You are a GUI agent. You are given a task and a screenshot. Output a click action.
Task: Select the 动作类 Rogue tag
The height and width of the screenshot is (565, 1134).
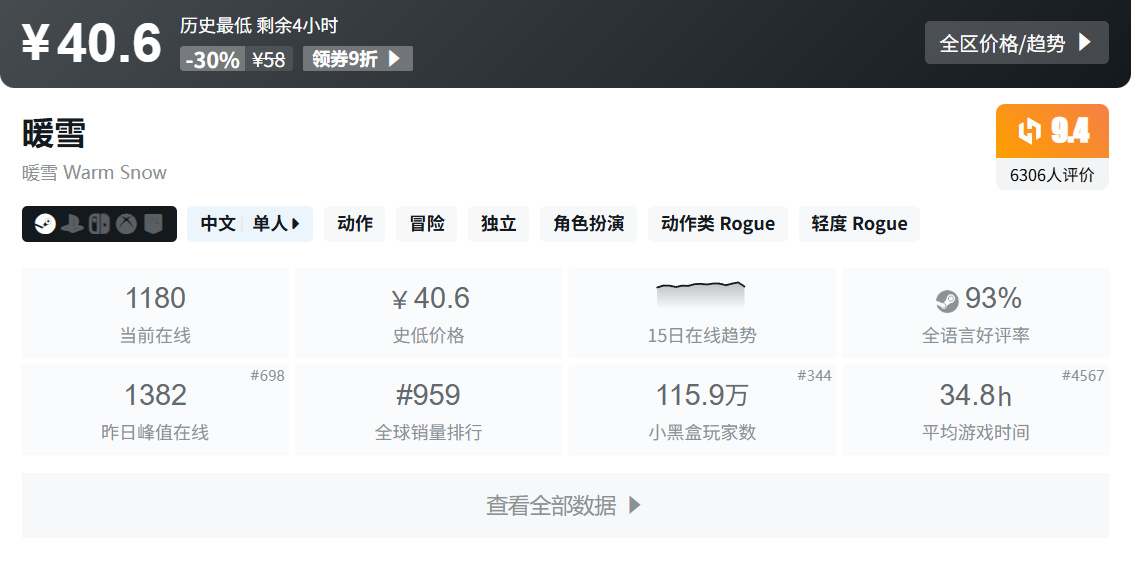(x=717, y=224)
